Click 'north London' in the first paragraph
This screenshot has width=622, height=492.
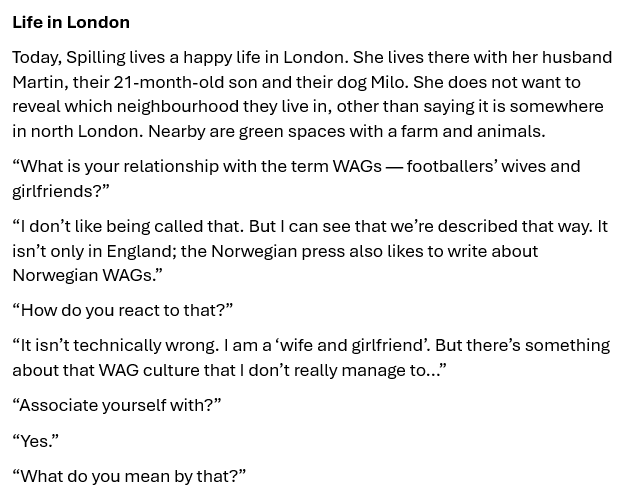click(85, 131)
